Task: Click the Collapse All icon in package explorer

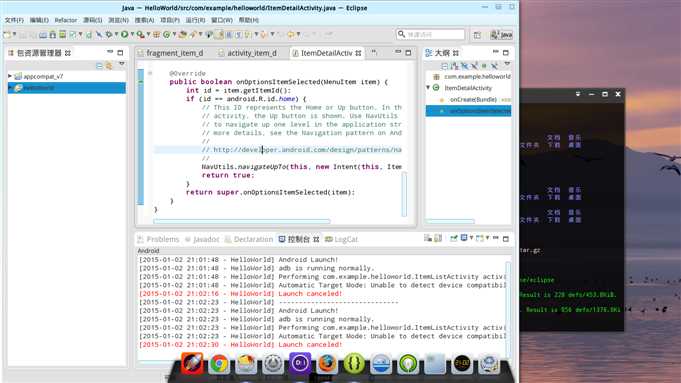Action: click(x=99, y=66)
